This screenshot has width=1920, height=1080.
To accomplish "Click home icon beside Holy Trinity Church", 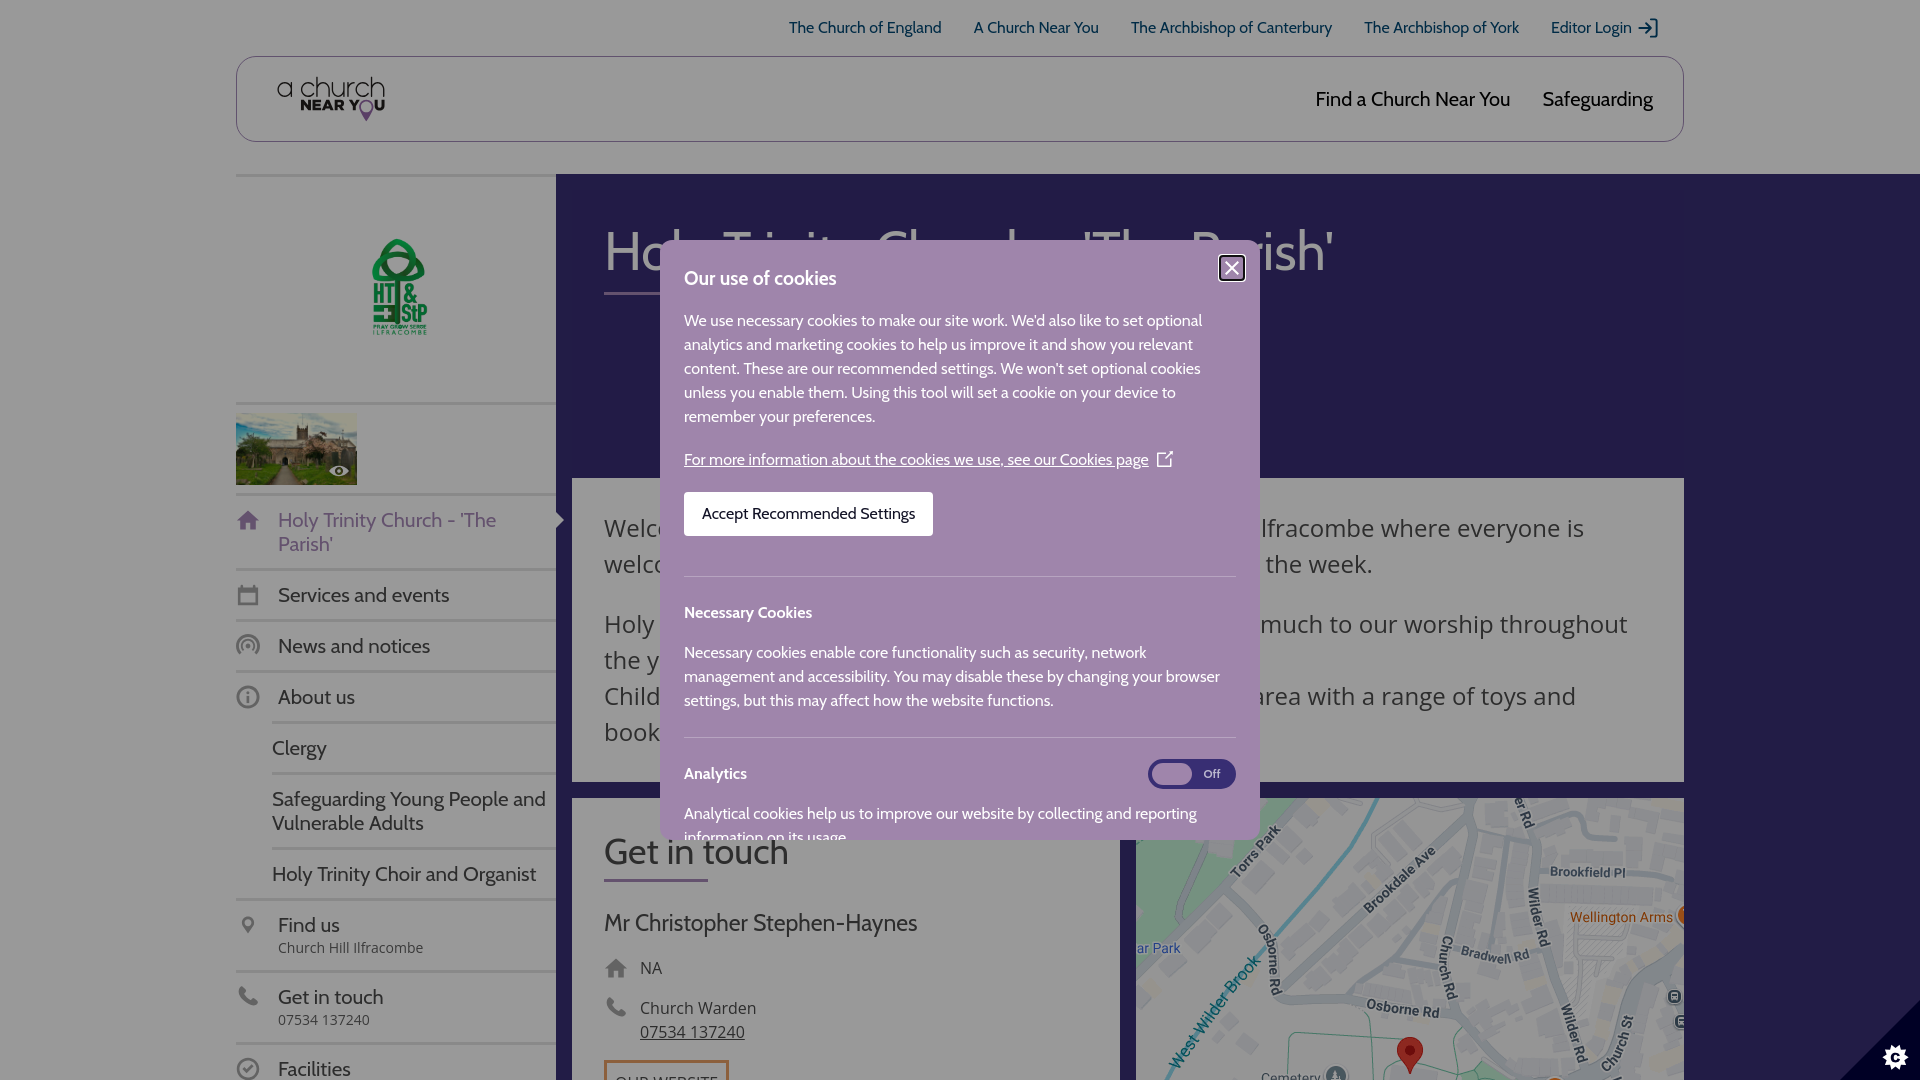I will pyautogui.click(x=248, y=520).
